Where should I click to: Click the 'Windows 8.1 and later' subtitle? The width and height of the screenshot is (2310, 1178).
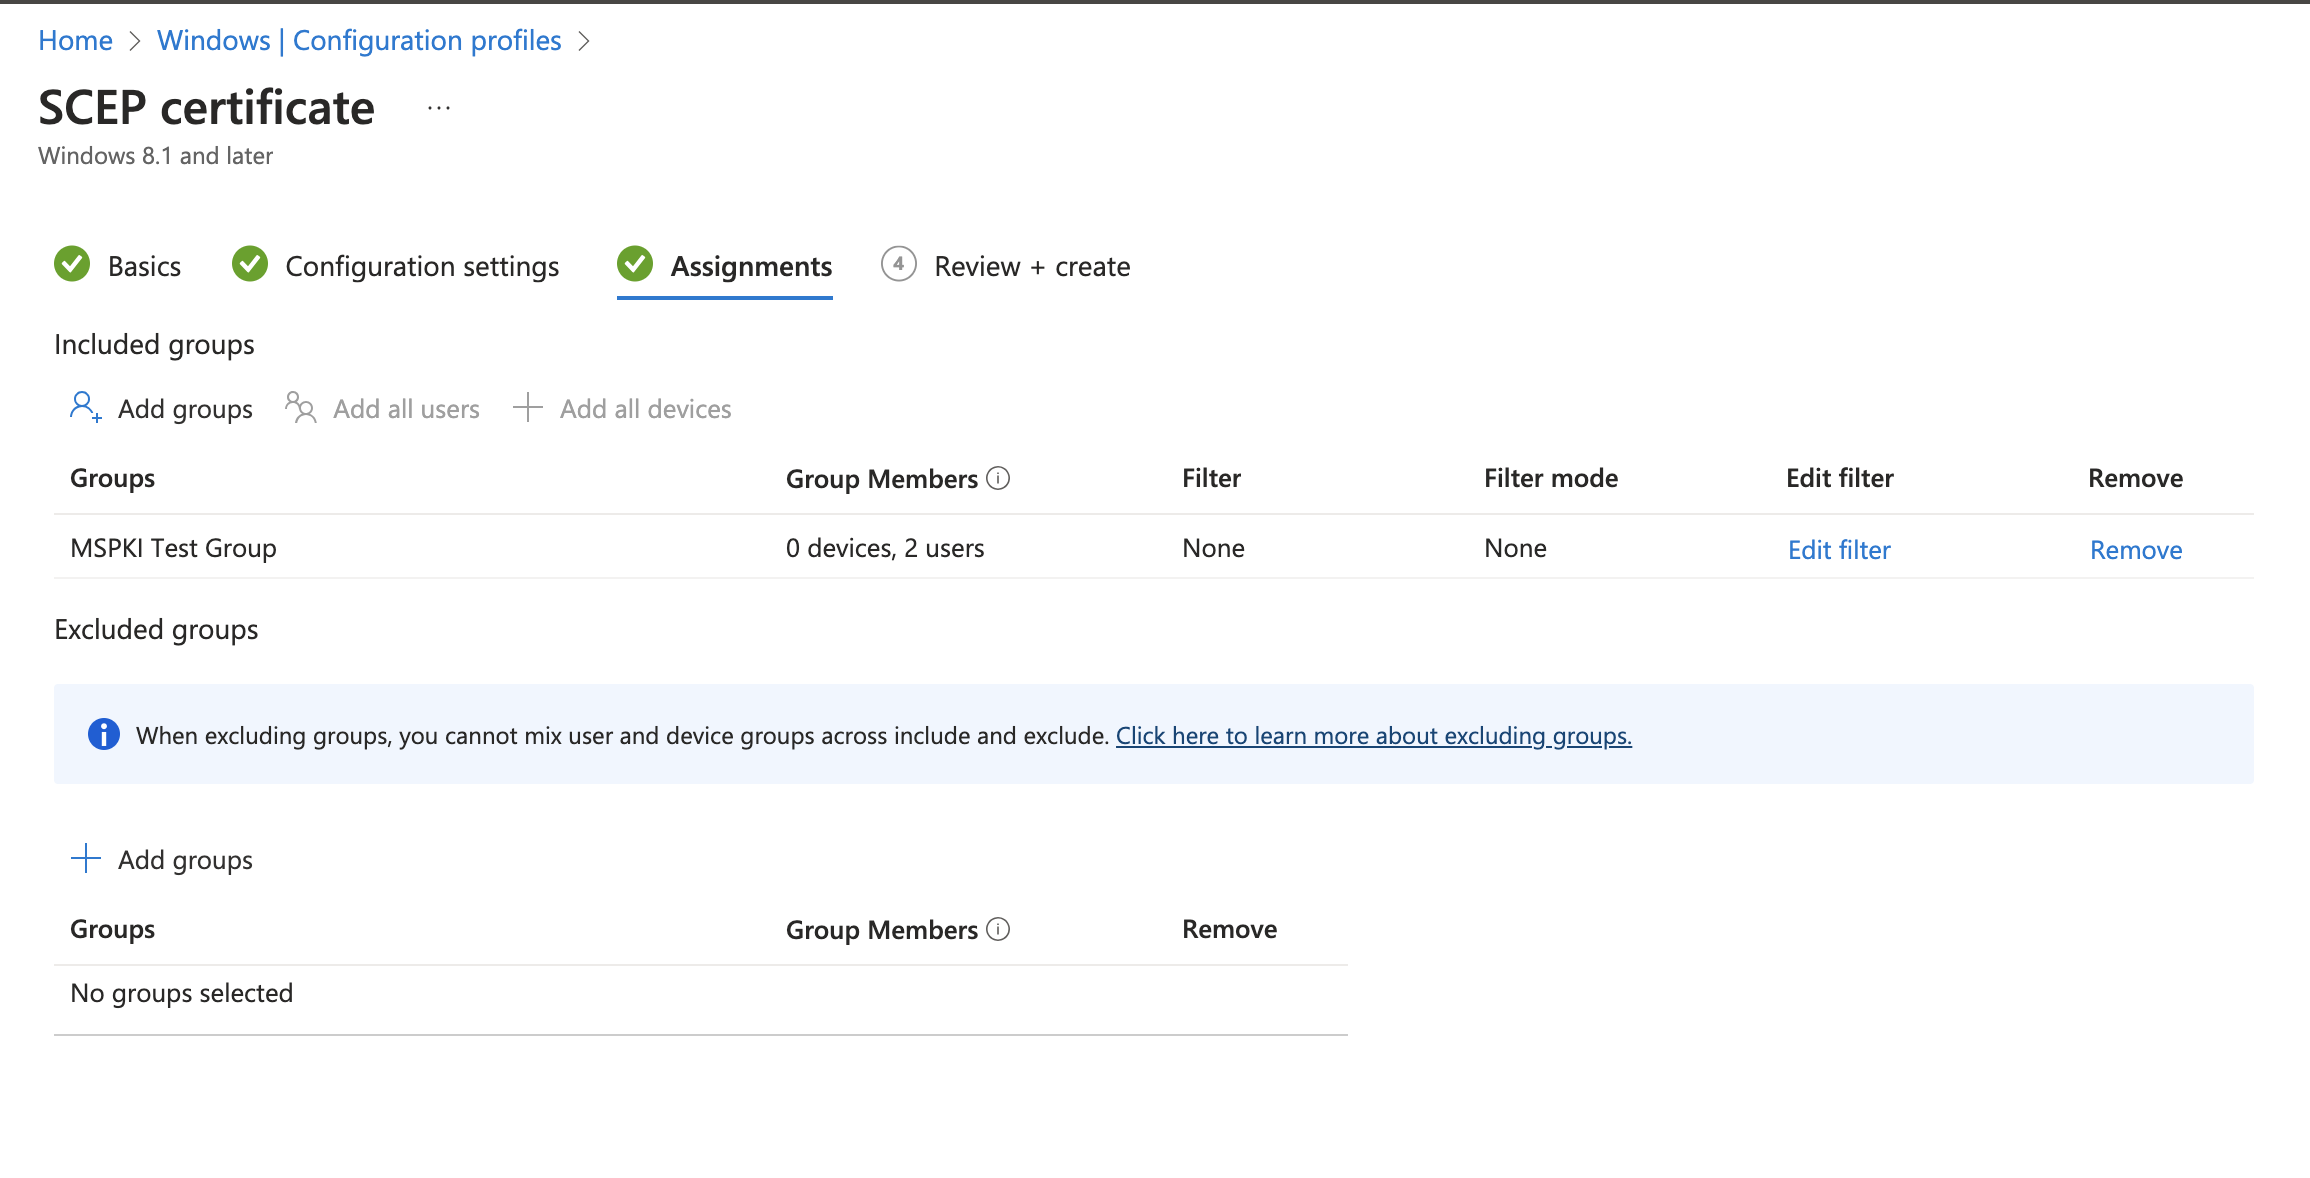(155, 156)
